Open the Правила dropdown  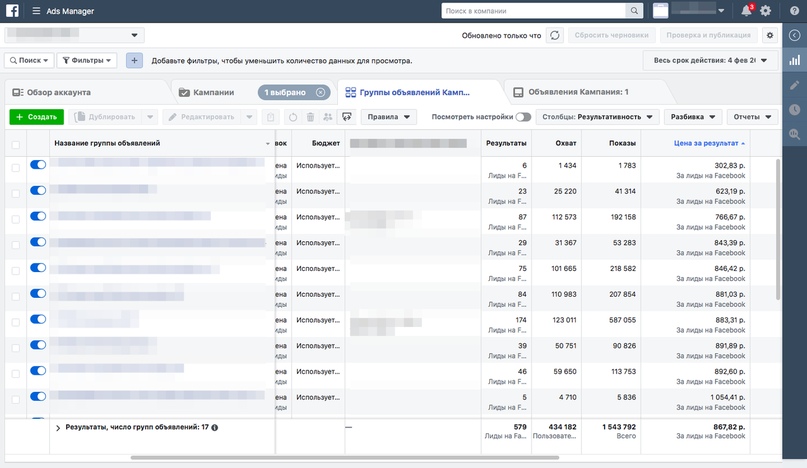point(389,117)
